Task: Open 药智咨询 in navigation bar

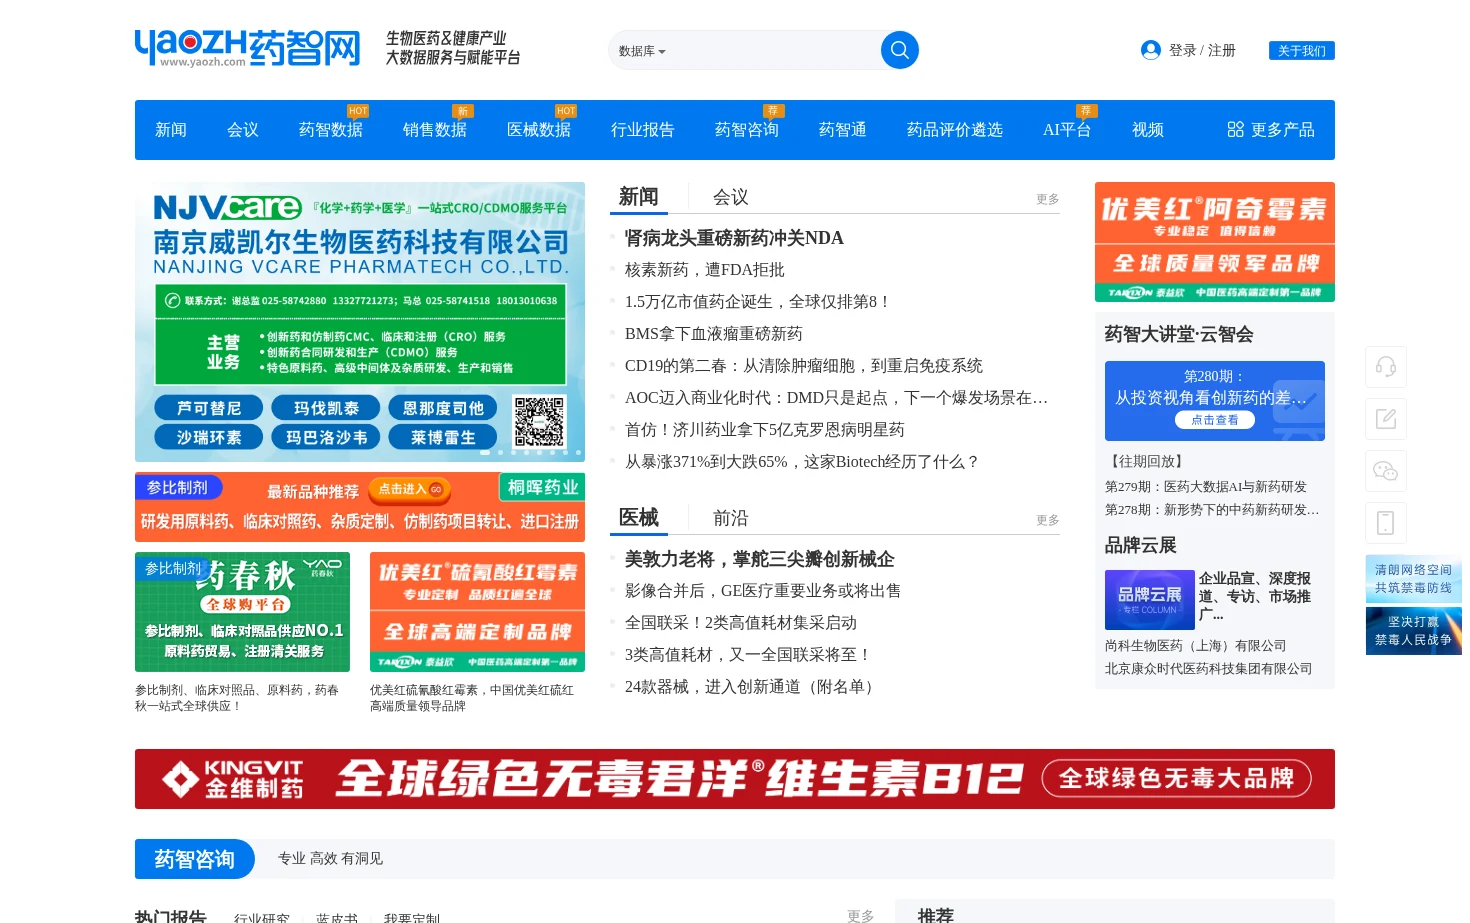Action: 747,130
